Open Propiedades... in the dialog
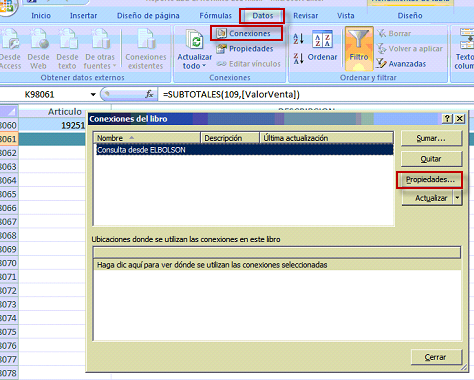 tap(430, 180)
